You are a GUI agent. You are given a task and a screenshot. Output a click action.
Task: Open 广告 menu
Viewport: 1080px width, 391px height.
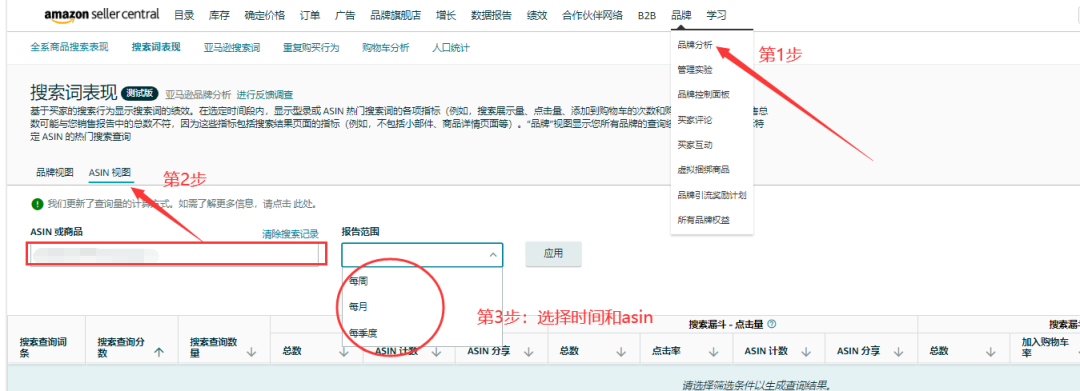coord(345,15)
